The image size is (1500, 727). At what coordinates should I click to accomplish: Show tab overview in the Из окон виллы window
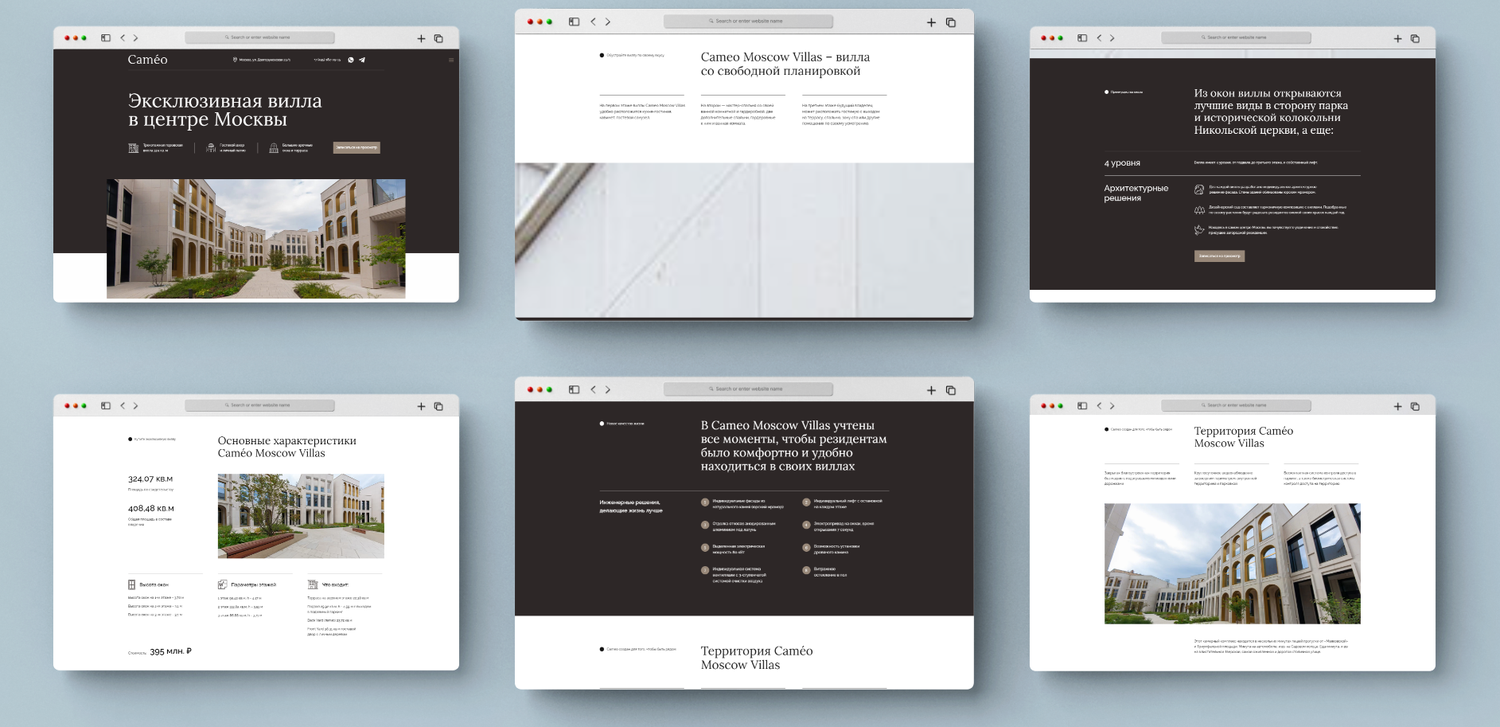tap(1415, 39)
